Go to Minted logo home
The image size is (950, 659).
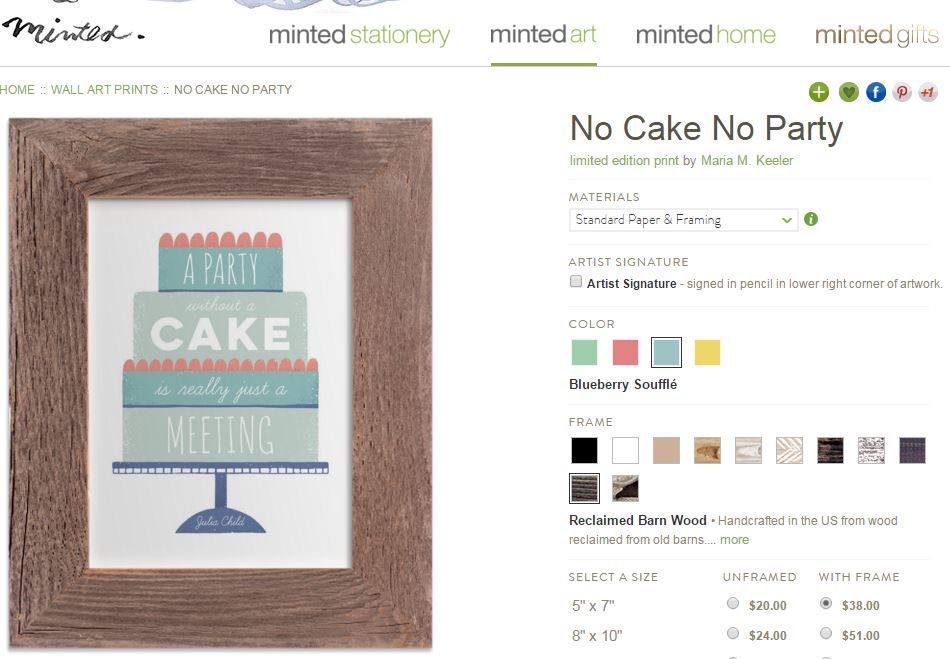click(73, 30)
